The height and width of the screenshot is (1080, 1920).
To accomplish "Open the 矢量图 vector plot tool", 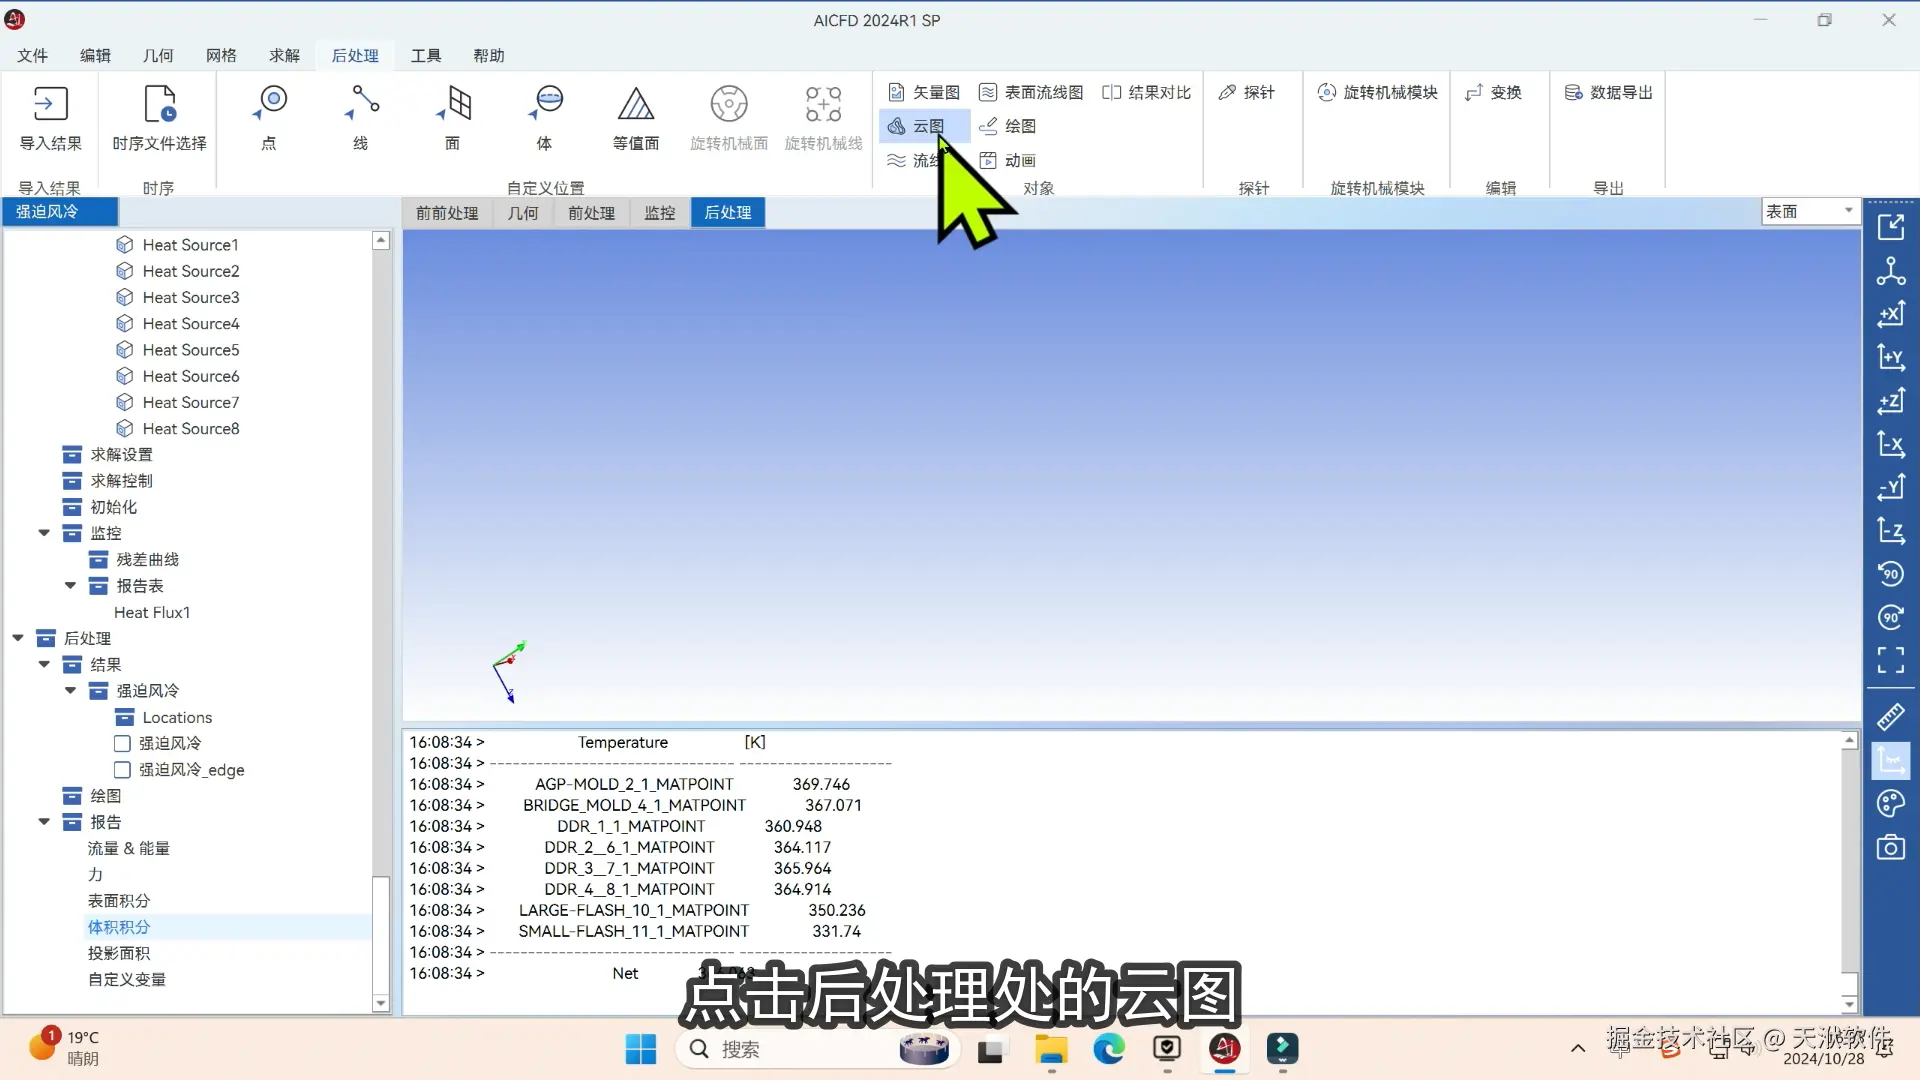I will point(924,92).
